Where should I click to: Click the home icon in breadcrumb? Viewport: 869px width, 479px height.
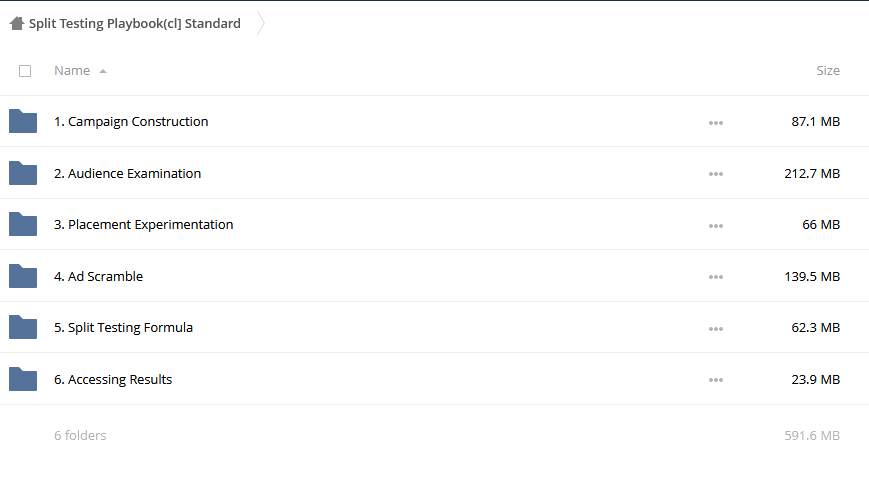[17, 23]
